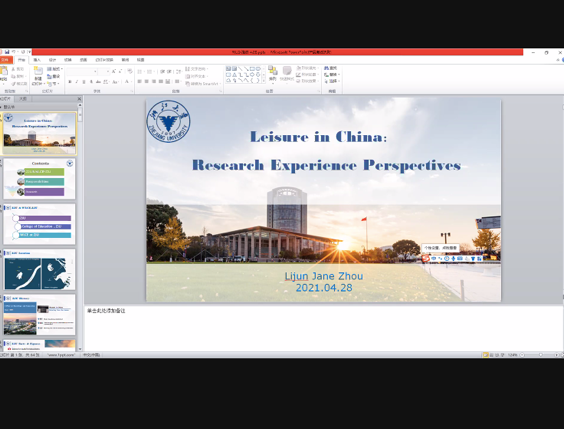Viewport: 564px width, 429px height.
Task: Click the Save icon in quick access toolbar
Action: 7,52
